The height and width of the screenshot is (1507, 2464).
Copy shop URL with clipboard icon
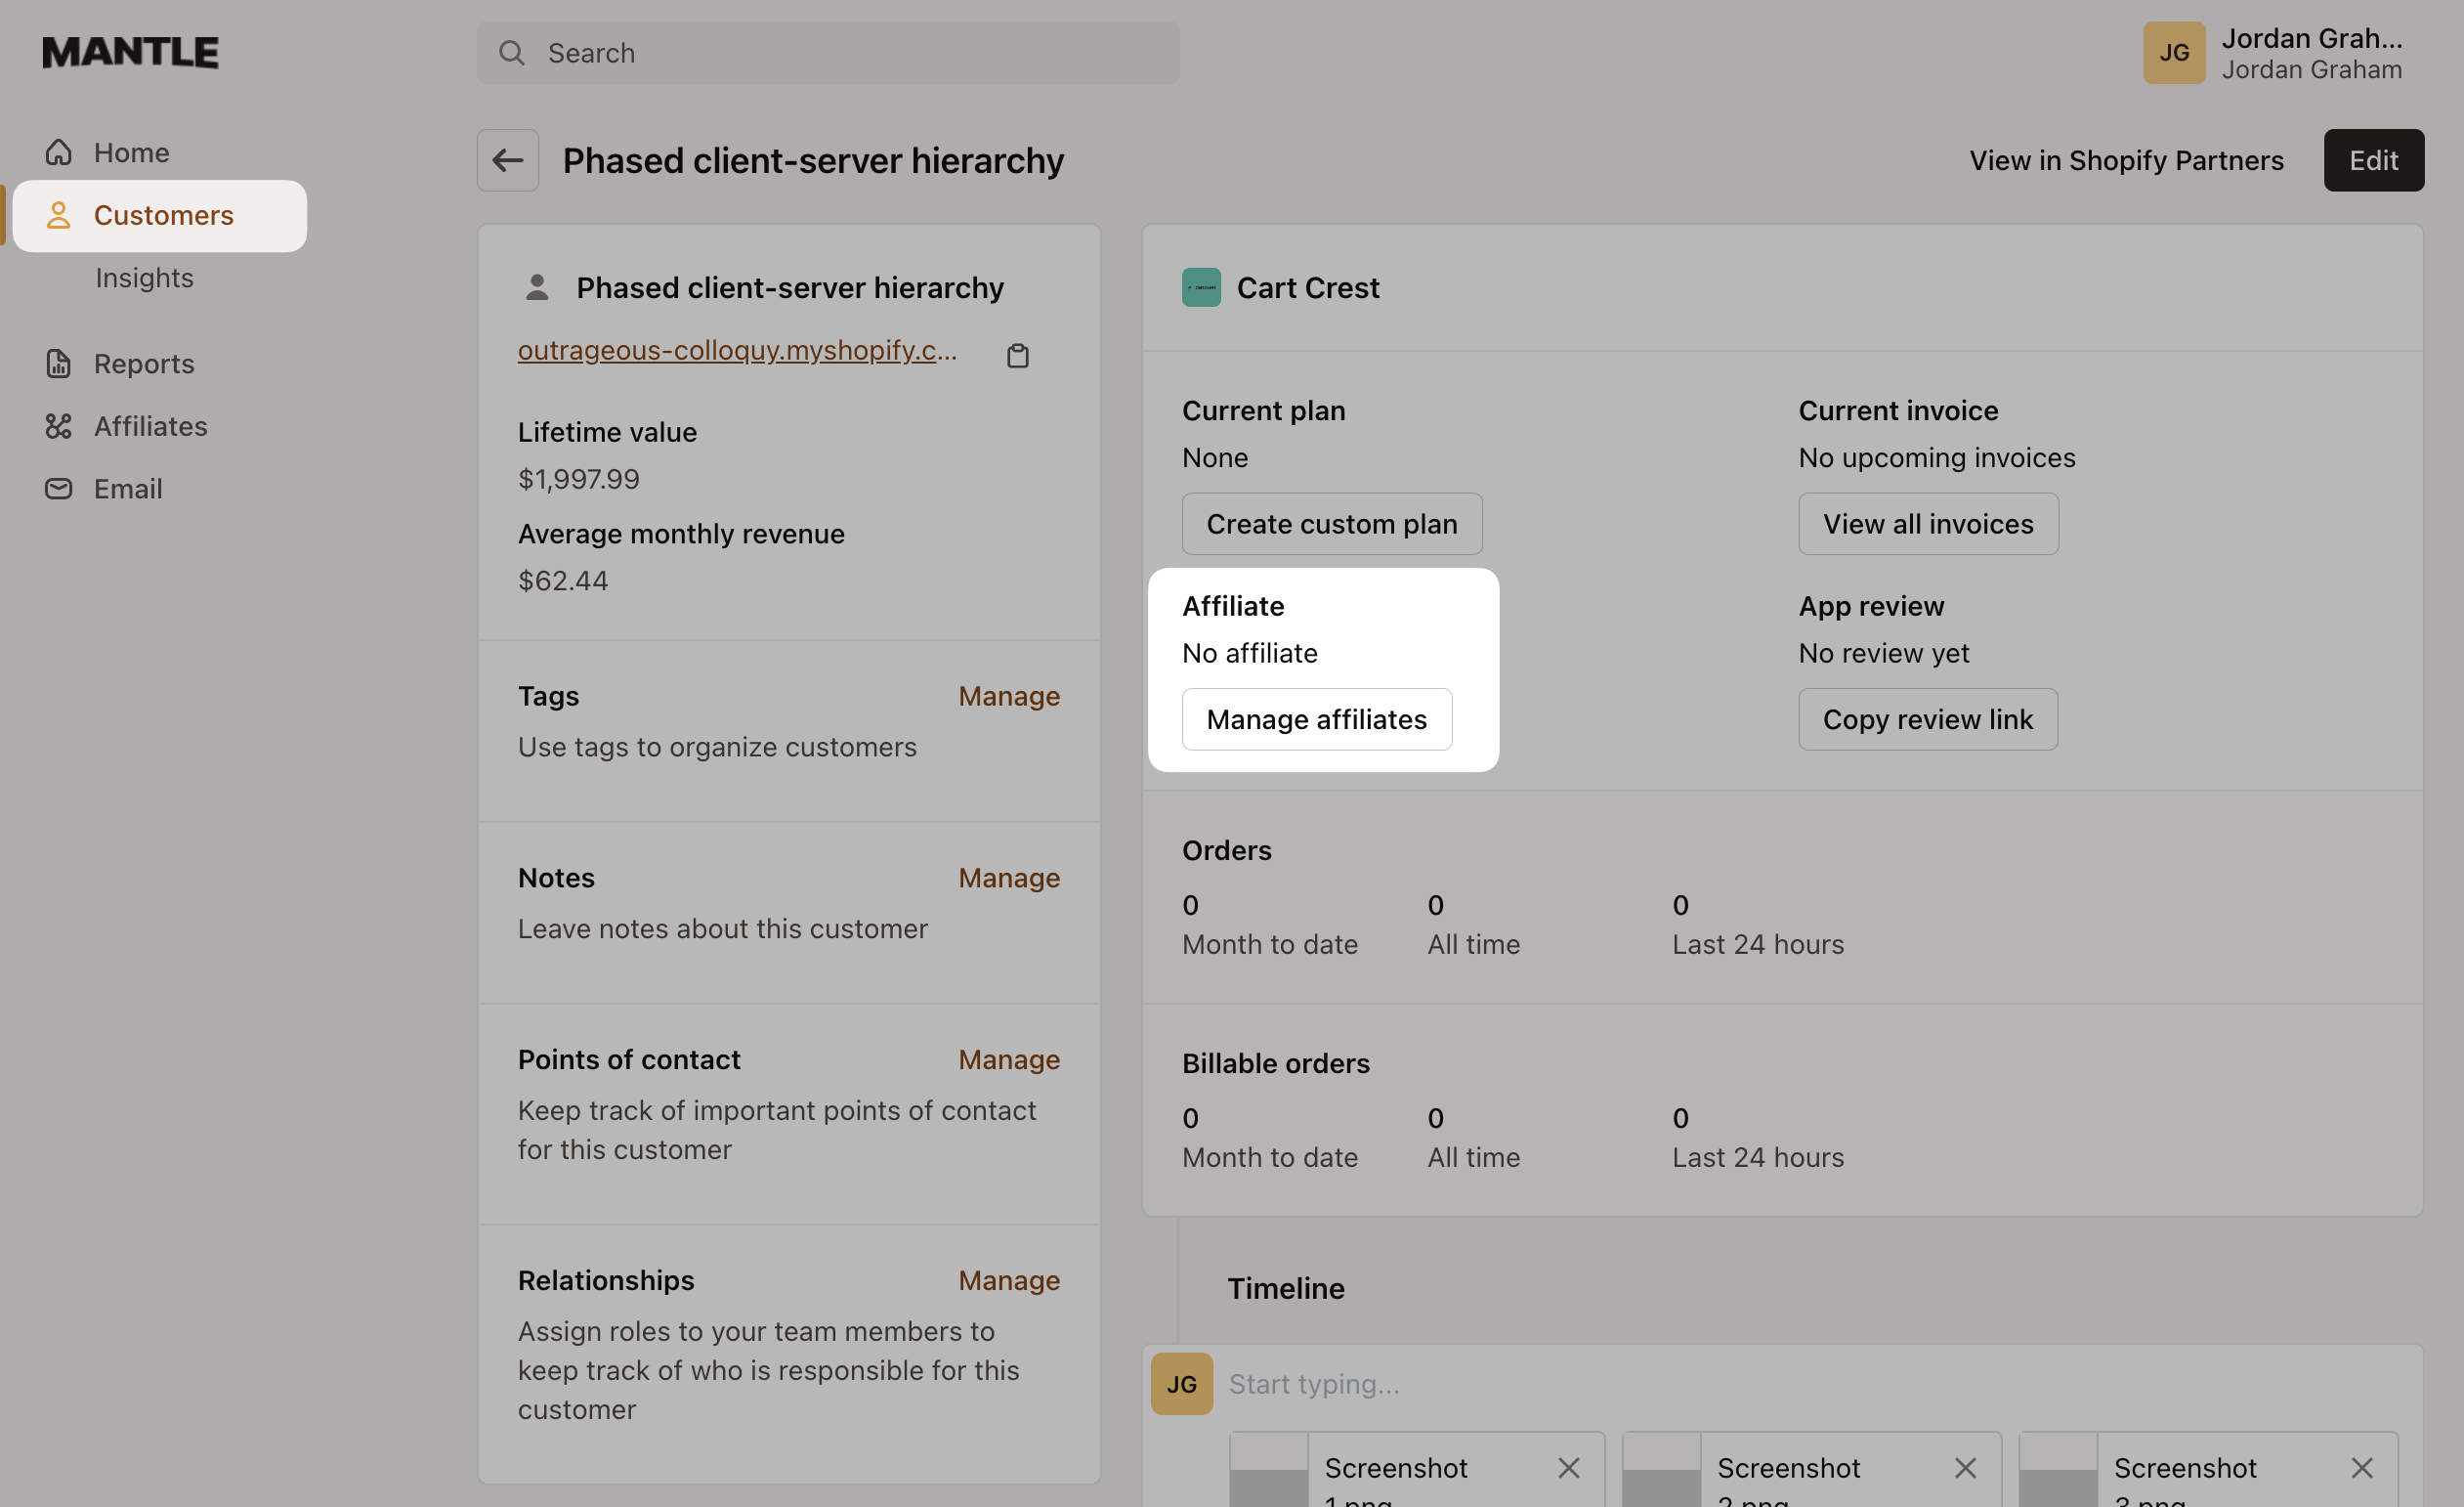point(1017,355)
